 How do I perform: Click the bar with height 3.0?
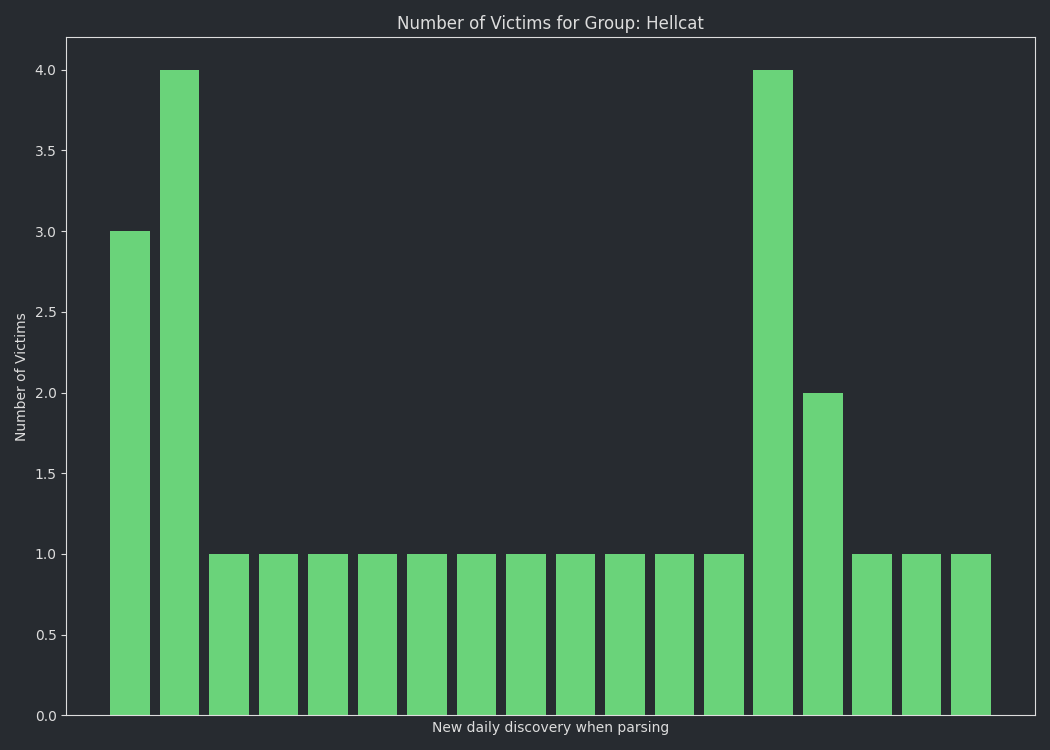click(x=130, y=473)
